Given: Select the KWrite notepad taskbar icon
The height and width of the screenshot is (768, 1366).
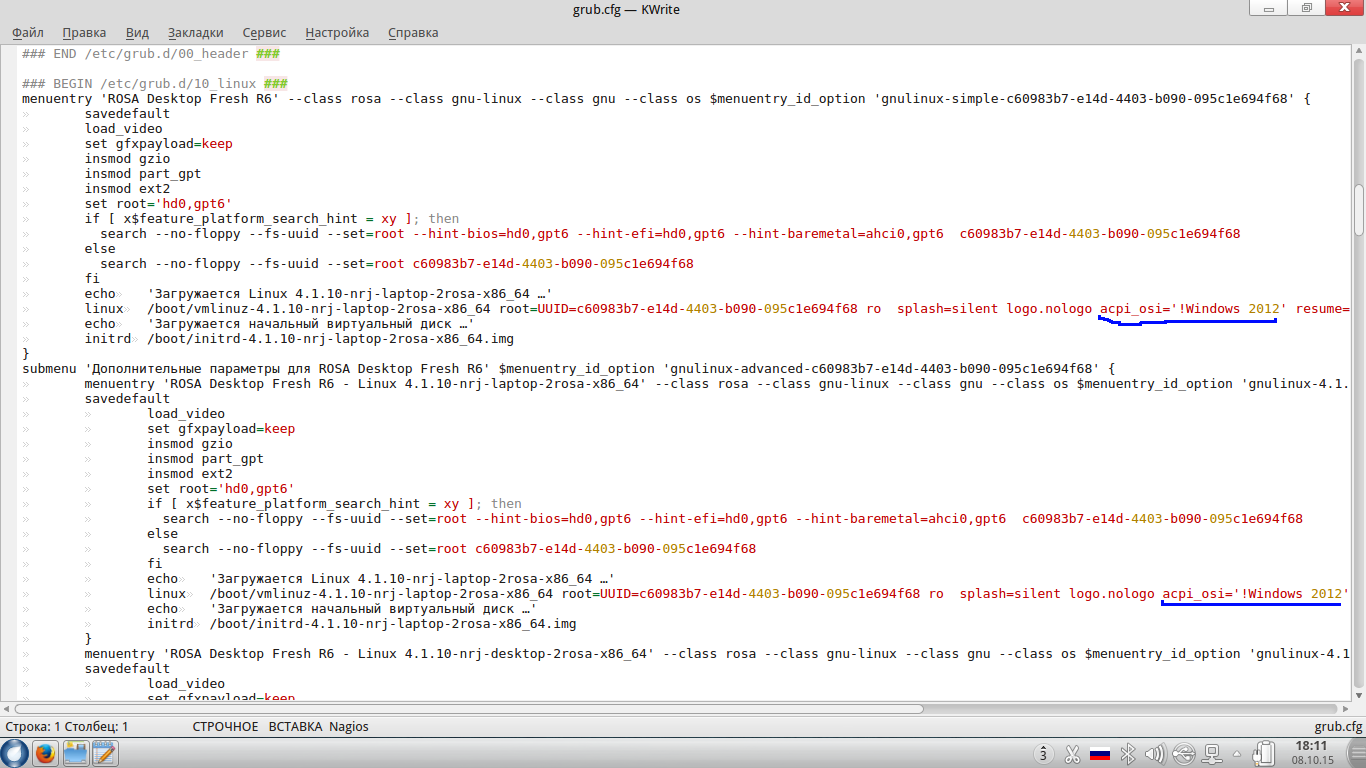Looking at the screenshot, I should point(105,753).
